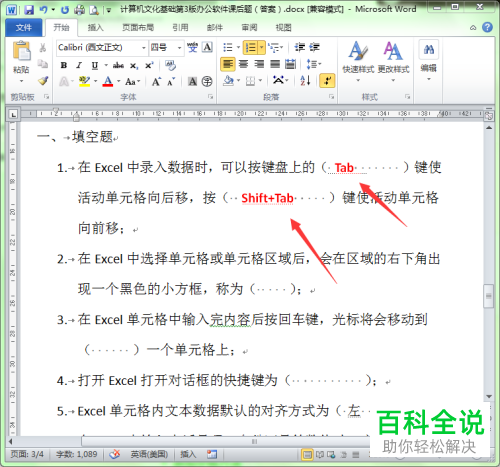Click the yellow text highlight color

(x=84, y=81)
